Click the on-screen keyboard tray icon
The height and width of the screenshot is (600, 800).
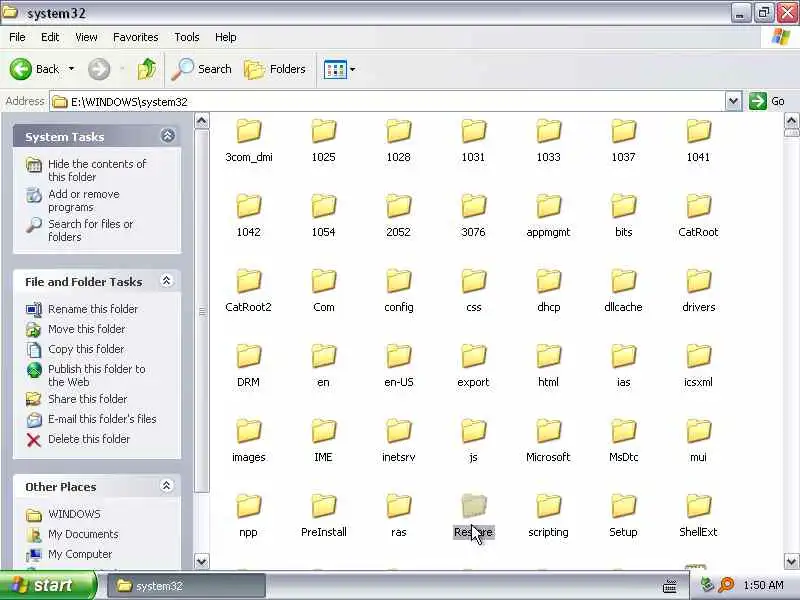tap(669, 586)
